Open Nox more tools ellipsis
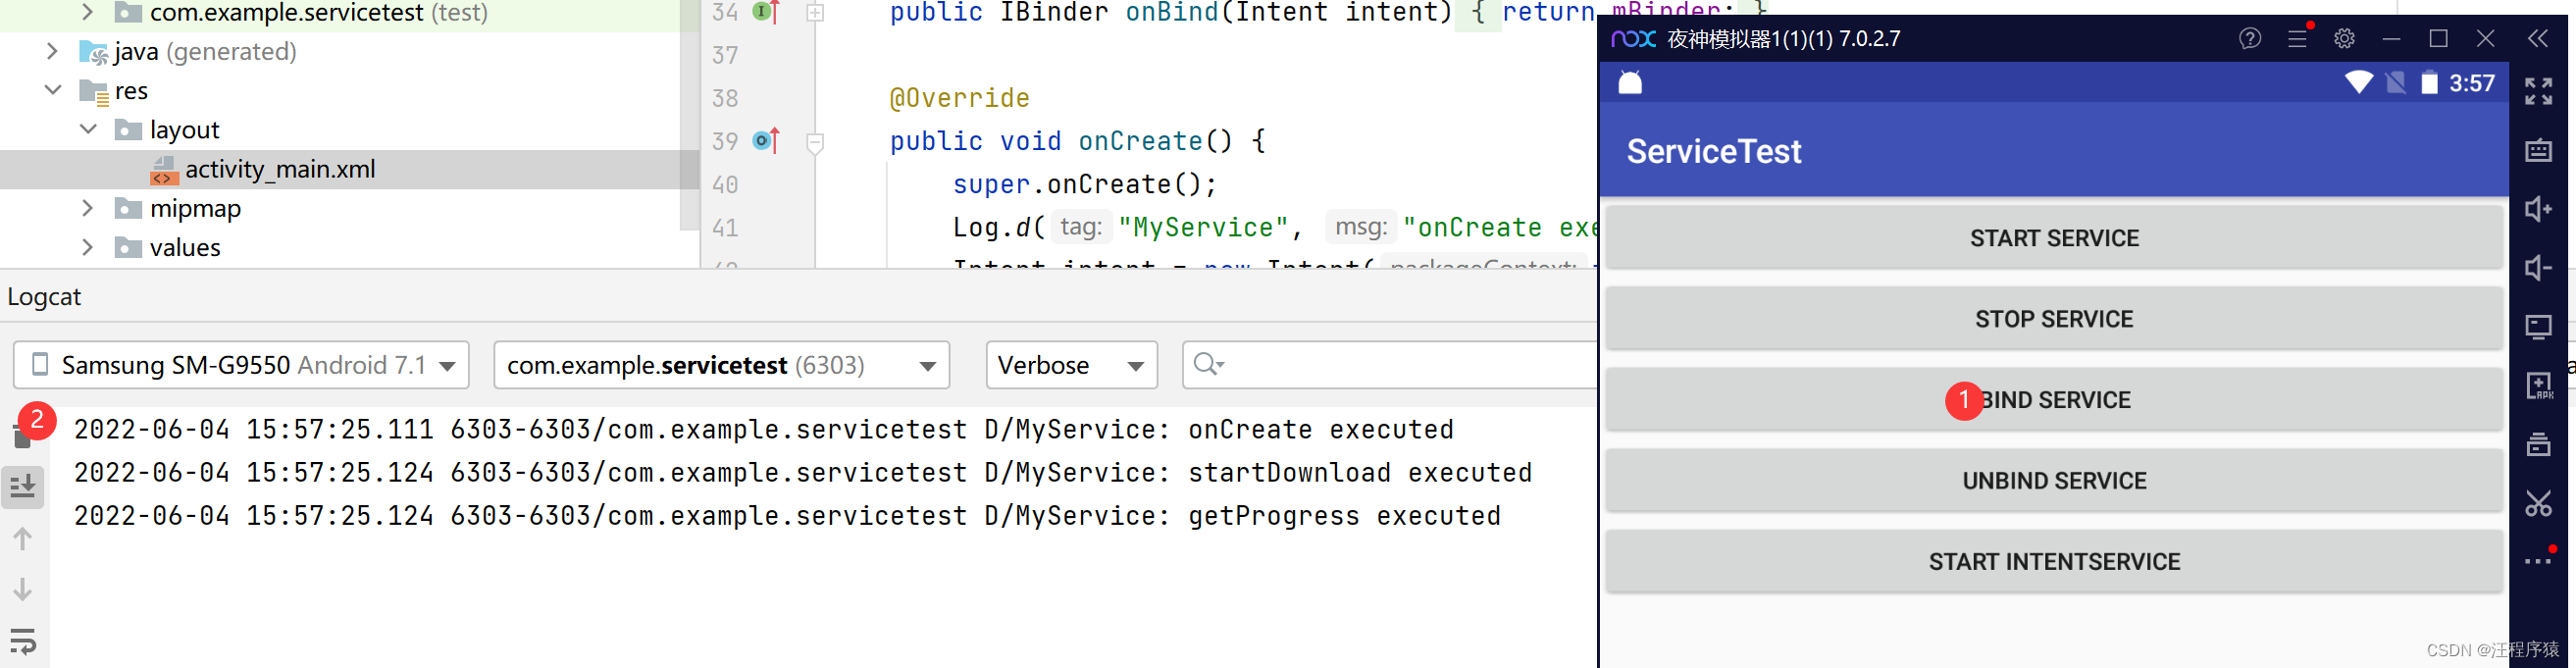The height and width of the screenshot is (668, 2576). pyautogui.click(x=2539, y=560)
